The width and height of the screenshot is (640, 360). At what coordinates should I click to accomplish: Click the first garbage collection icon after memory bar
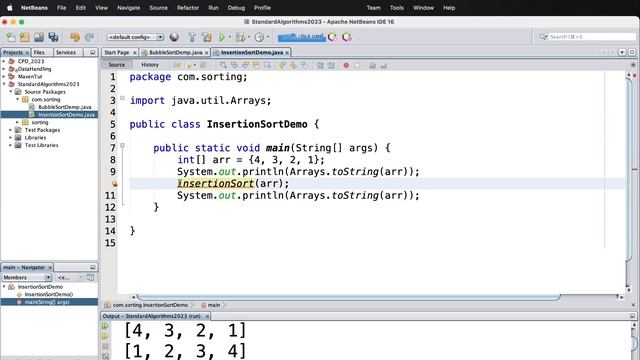[333, 37]
